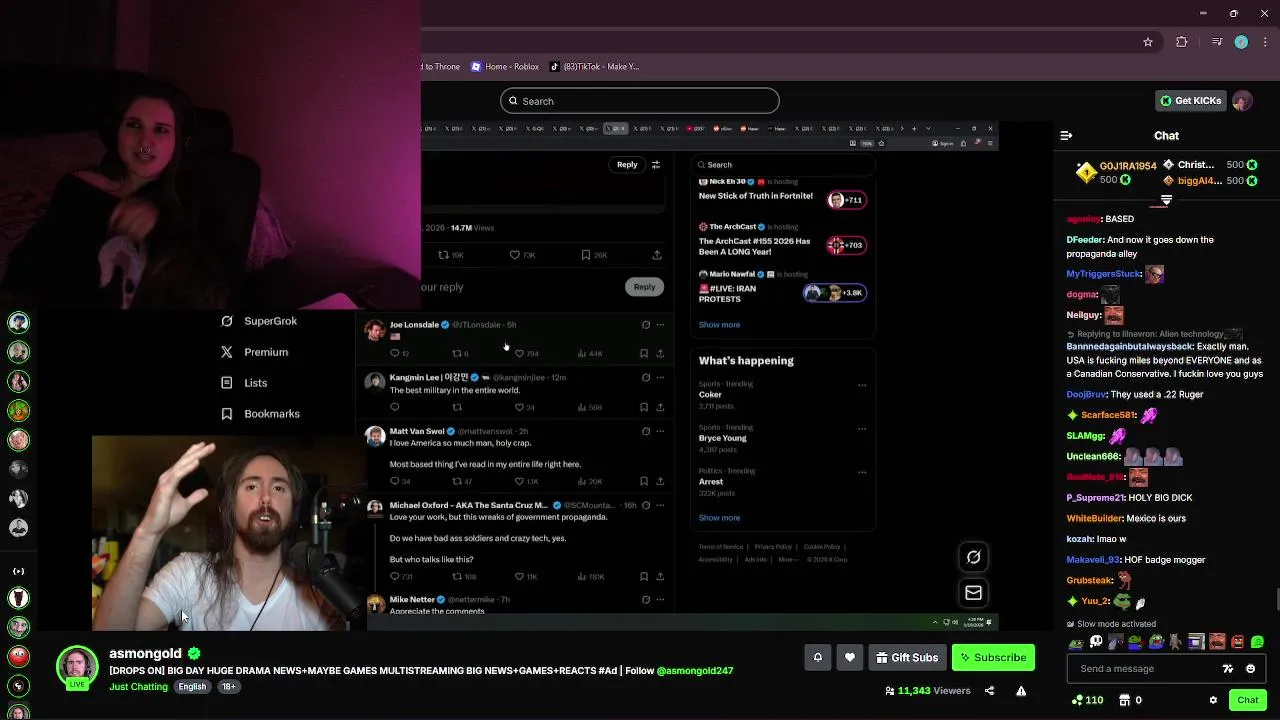1280x720 pixels.
Task: Follow the channel with the heart icon
Action: (850, 657)
